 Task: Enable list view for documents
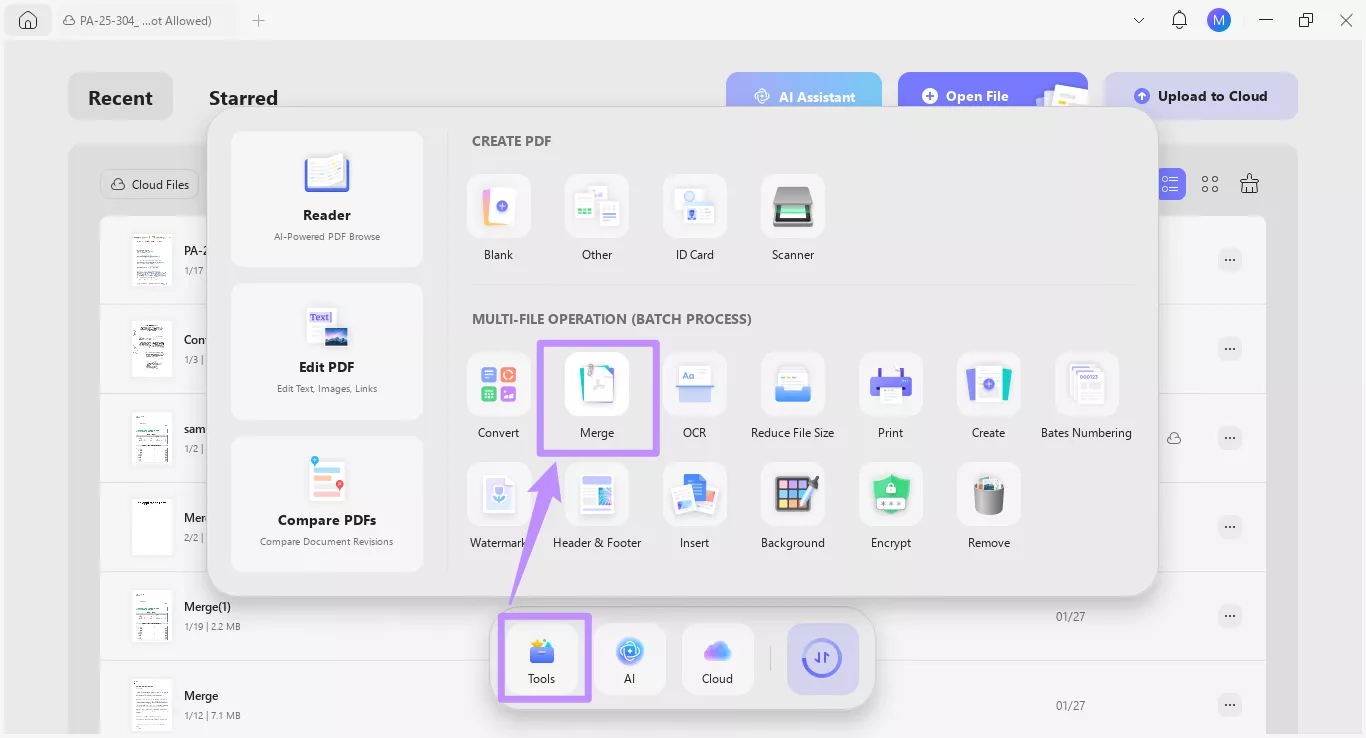(x=1170, y=183)
